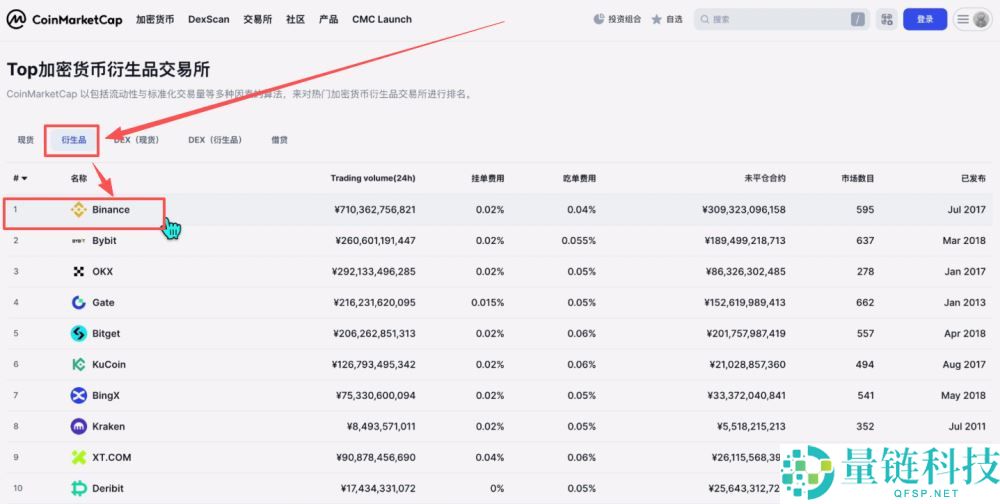Click the watchlist star icon

tap(657, 20)
